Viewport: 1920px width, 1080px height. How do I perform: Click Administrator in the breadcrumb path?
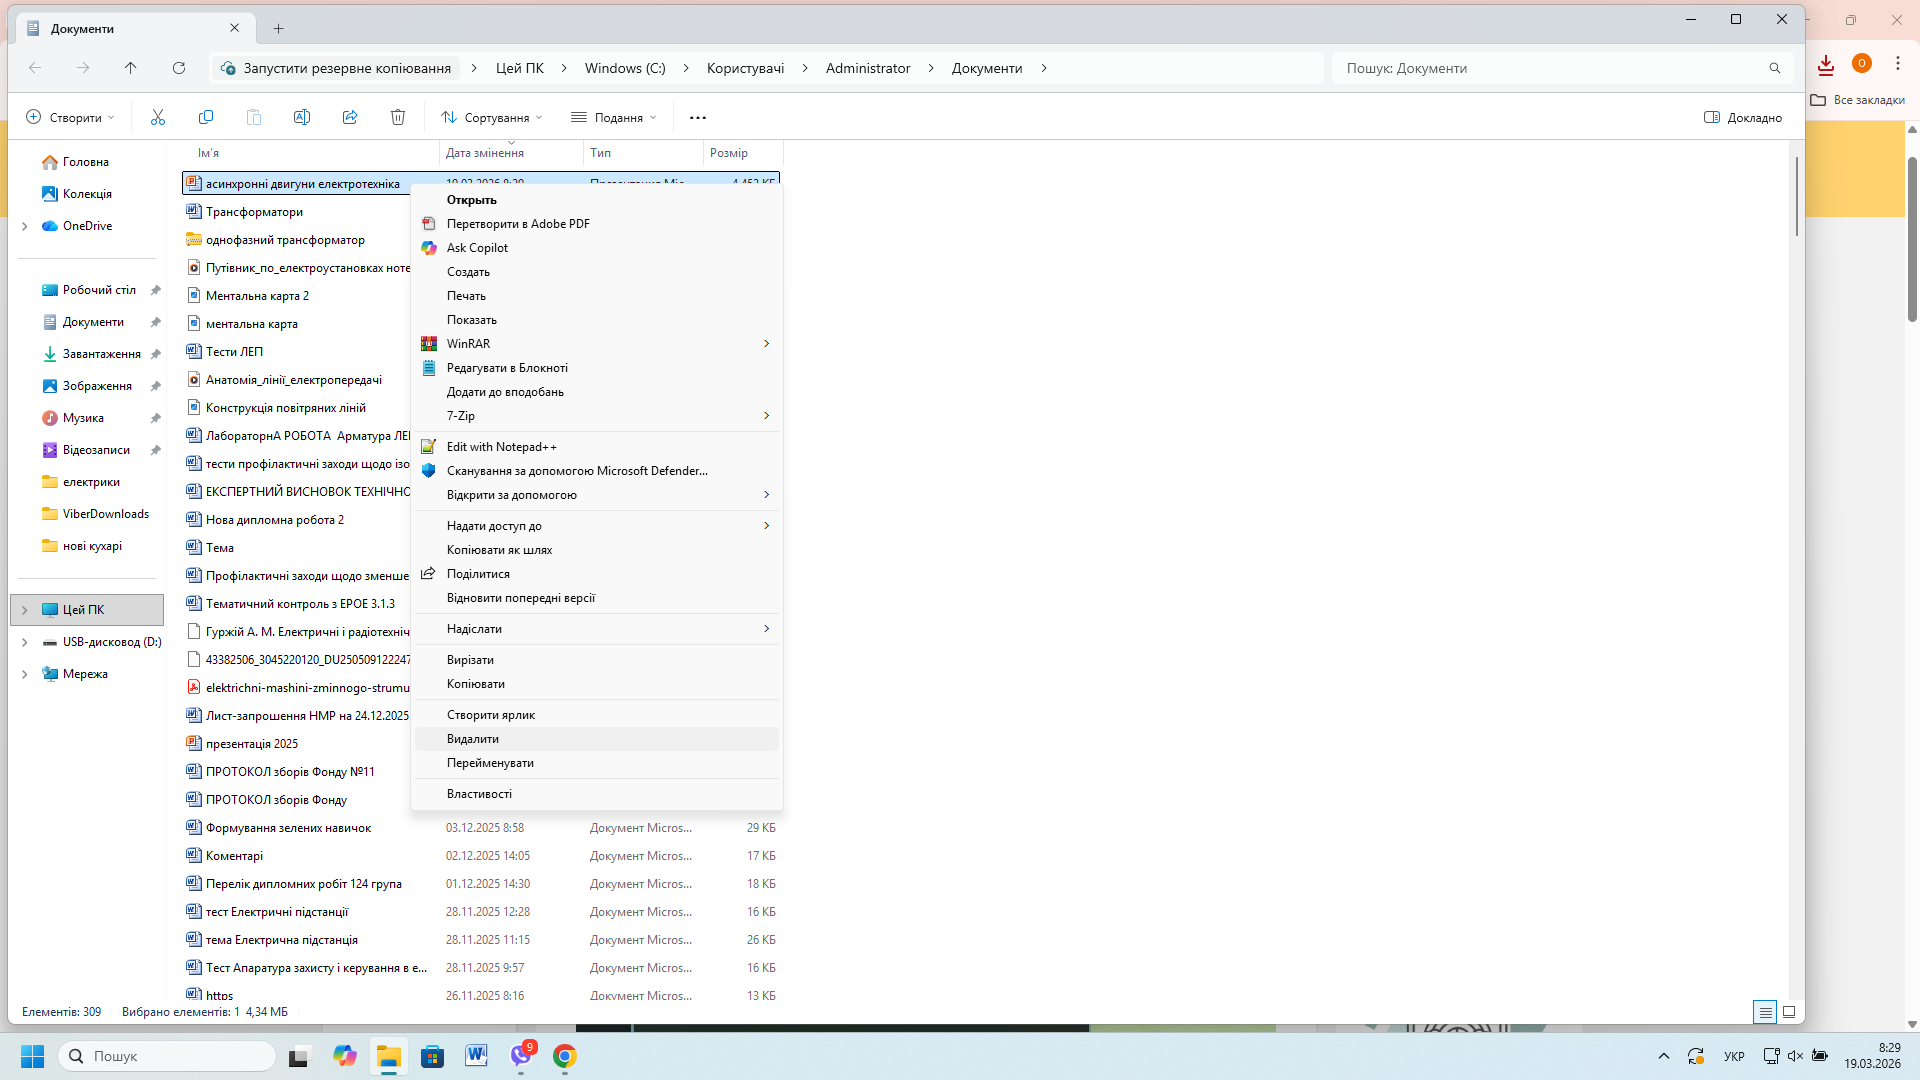click(x=868, y=68)
